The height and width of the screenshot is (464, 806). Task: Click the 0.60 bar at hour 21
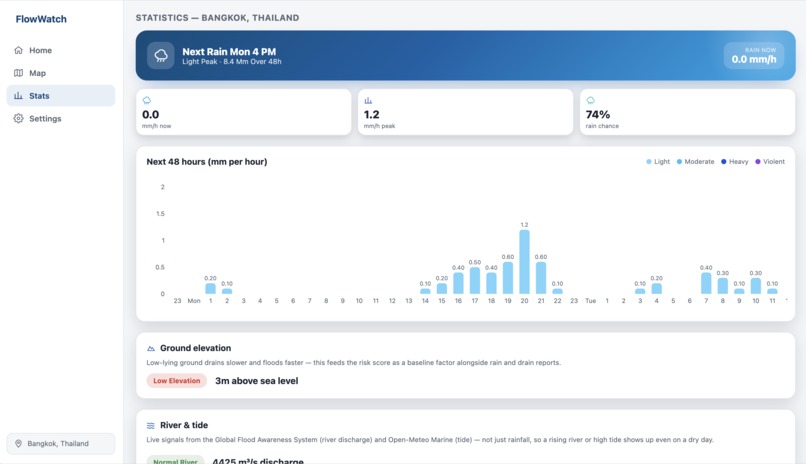(x=541, y=278)
